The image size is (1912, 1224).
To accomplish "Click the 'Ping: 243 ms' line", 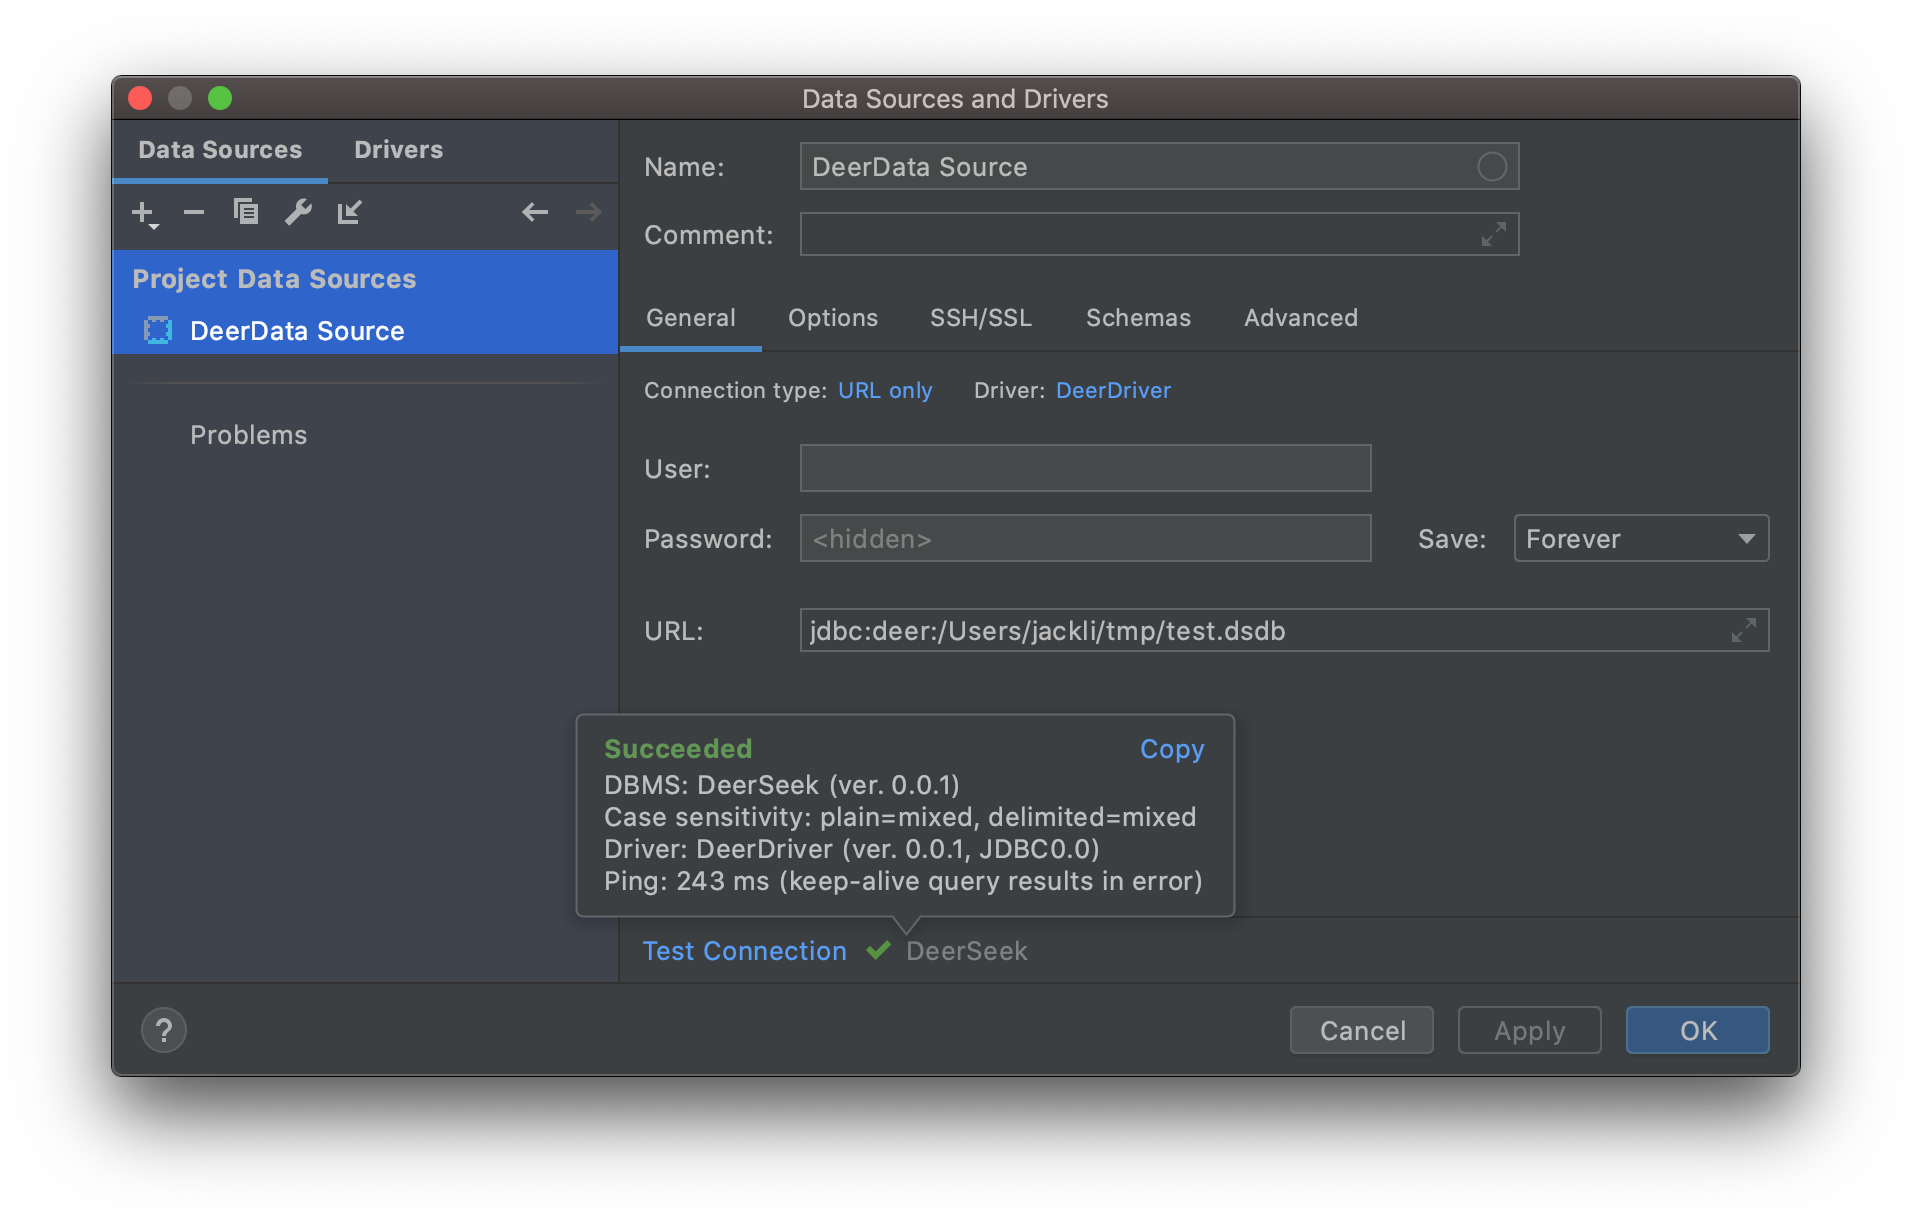I will click(903, 881).
